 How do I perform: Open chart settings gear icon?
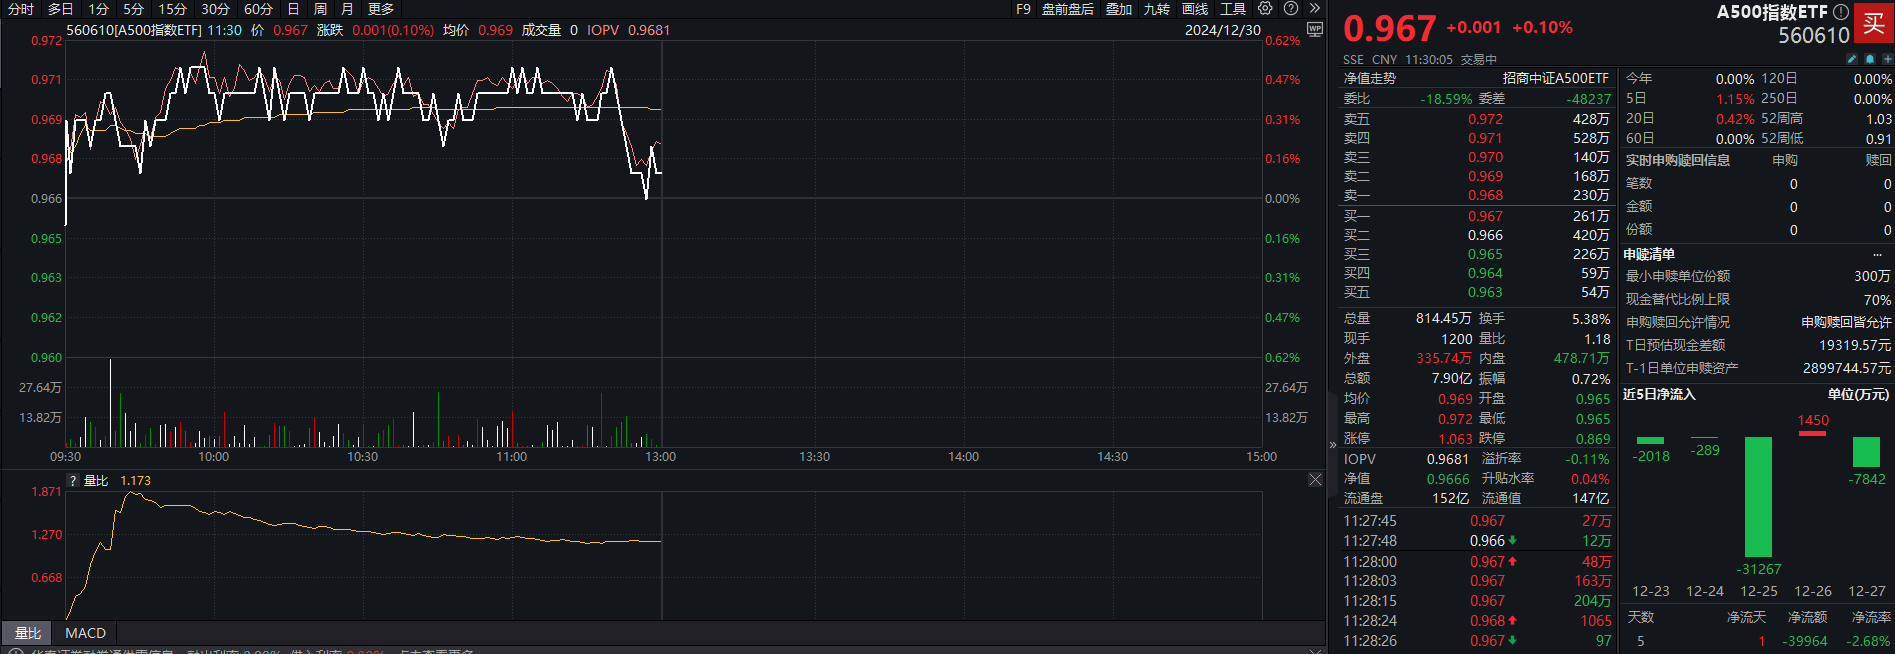[1265, 8]
